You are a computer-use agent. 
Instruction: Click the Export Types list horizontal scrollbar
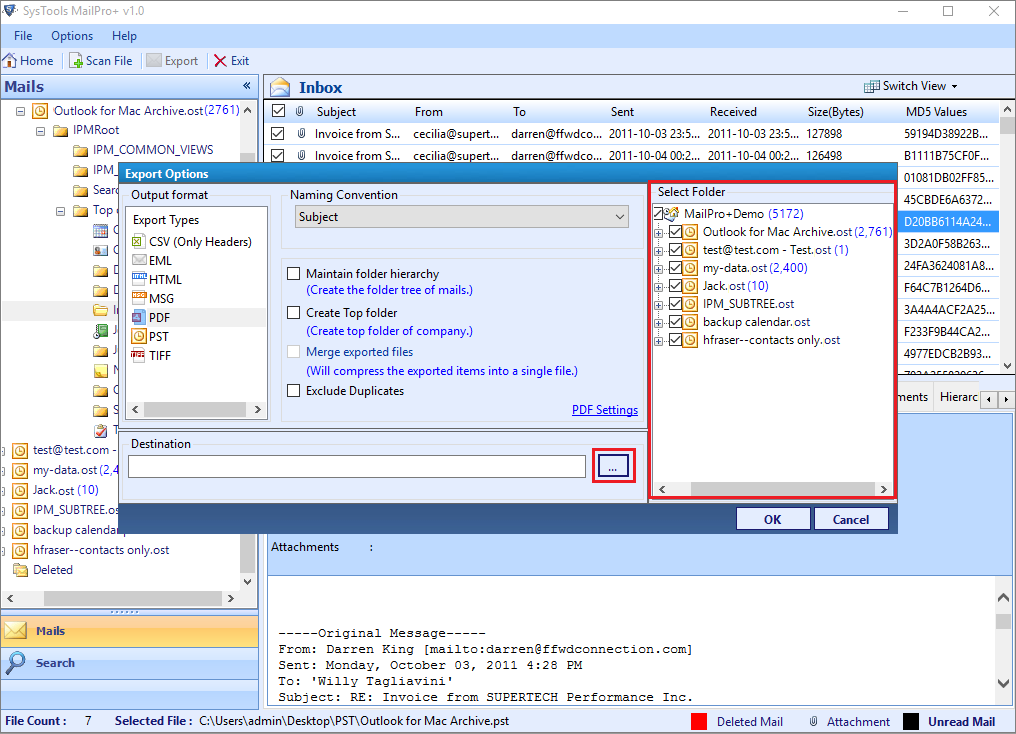[x=196, y=409]
